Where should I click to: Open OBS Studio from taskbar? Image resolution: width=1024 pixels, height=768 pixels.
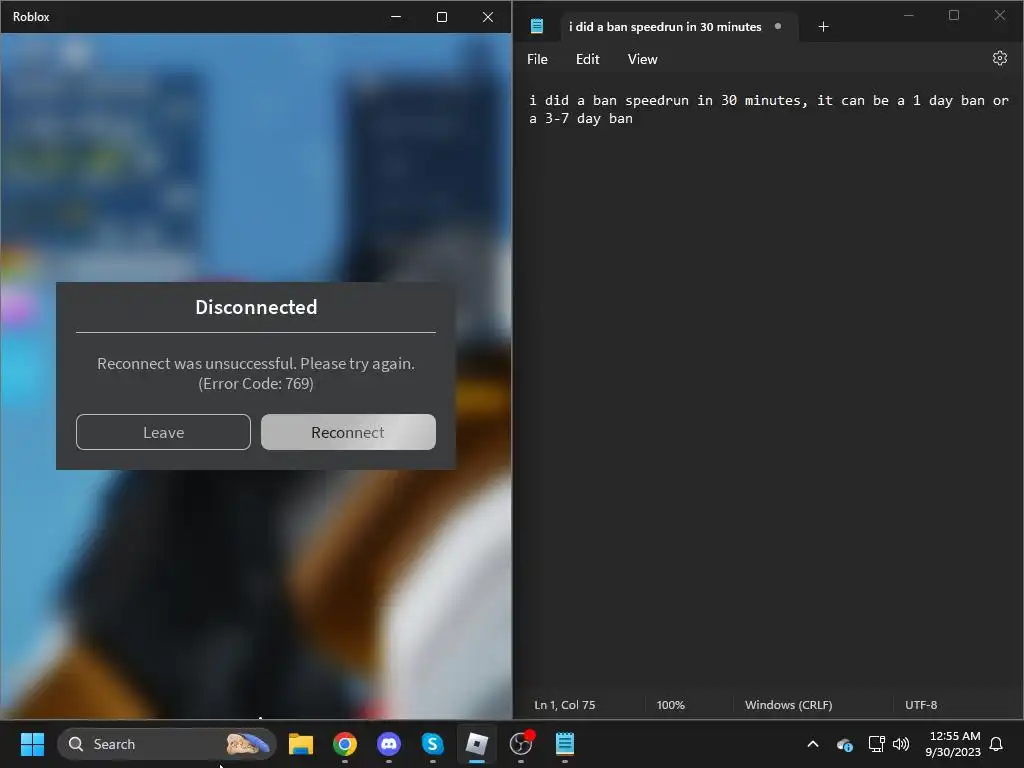point(521,744)
